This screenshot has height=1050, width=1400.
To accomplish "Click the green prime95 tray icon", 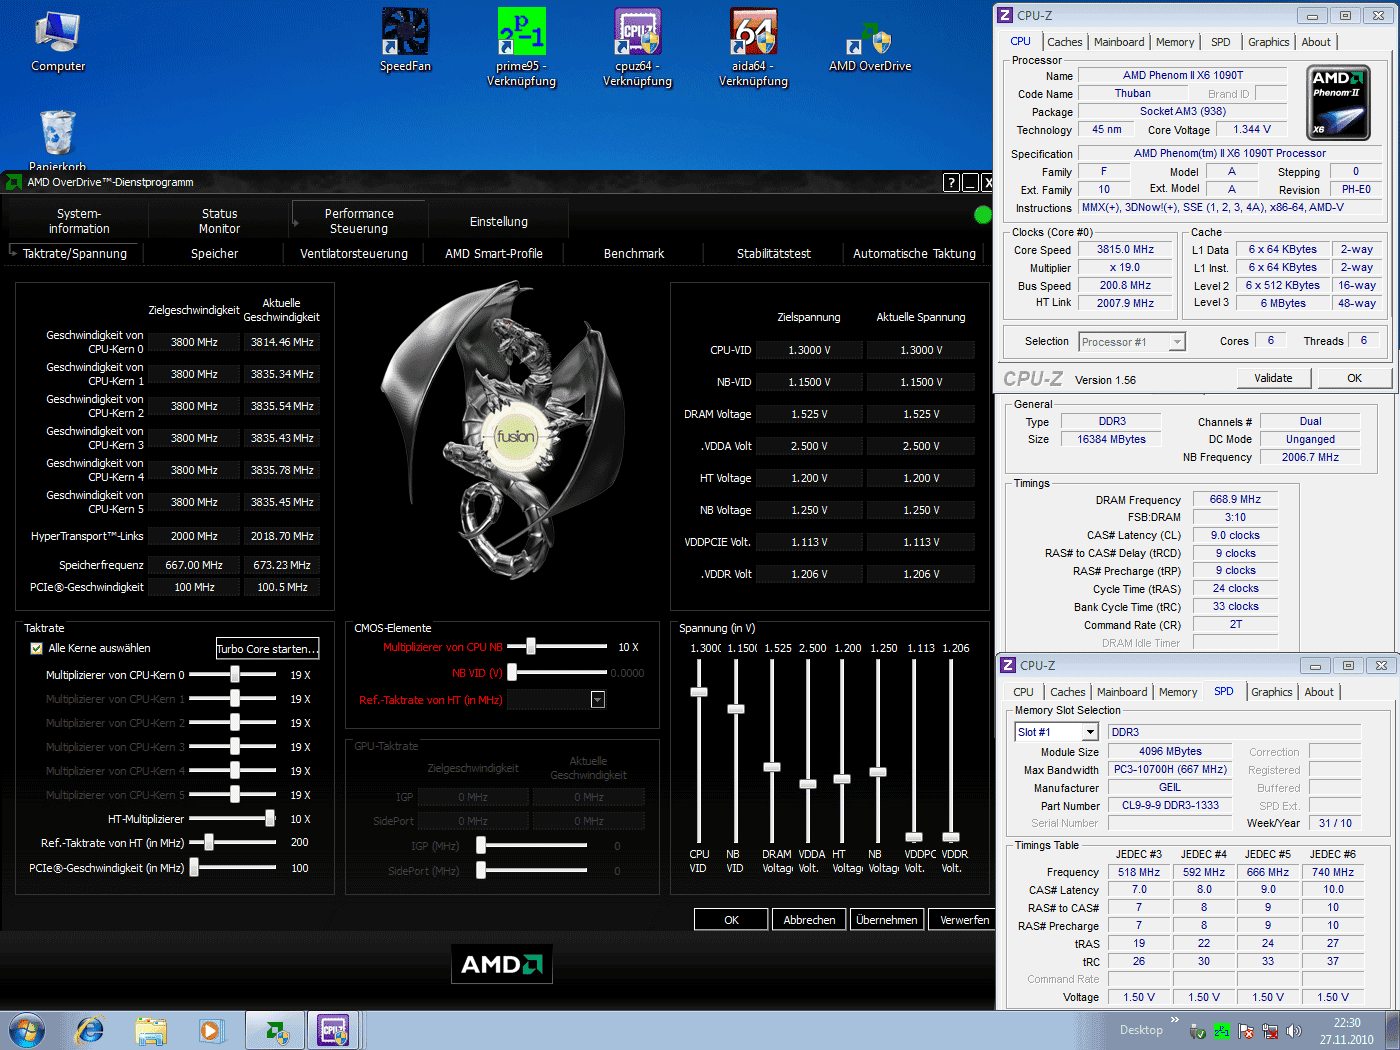I will coord(1221,1030).
